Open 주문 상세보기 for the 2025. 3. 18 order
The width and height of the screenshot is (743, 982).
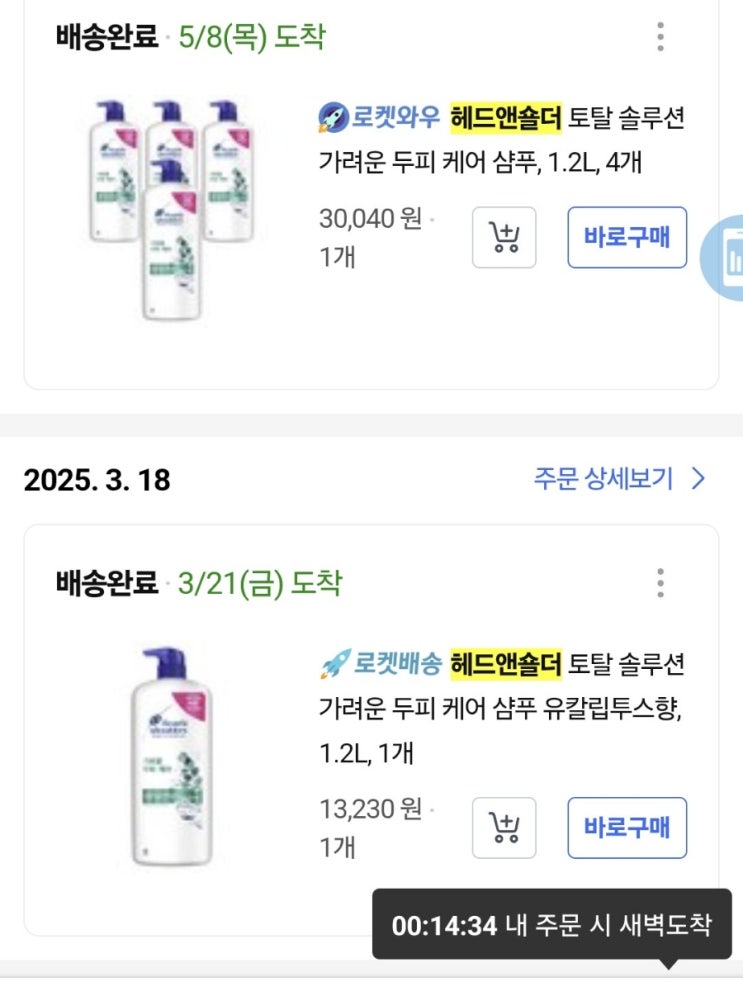(x=603, y=478)
